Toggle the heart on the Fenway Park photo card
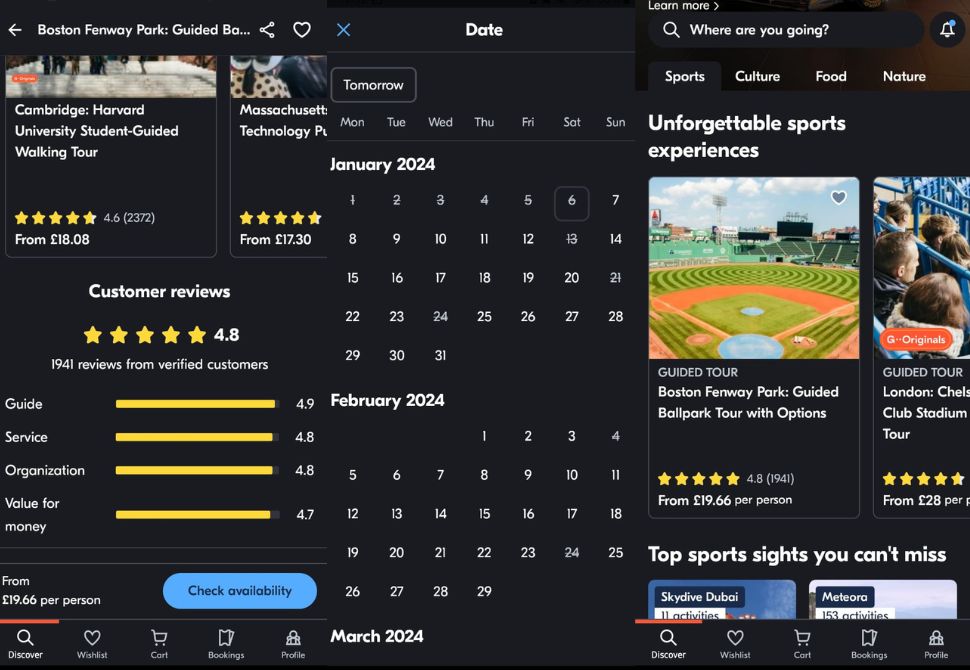The image size is (970, 670). [x=838, y=197]
